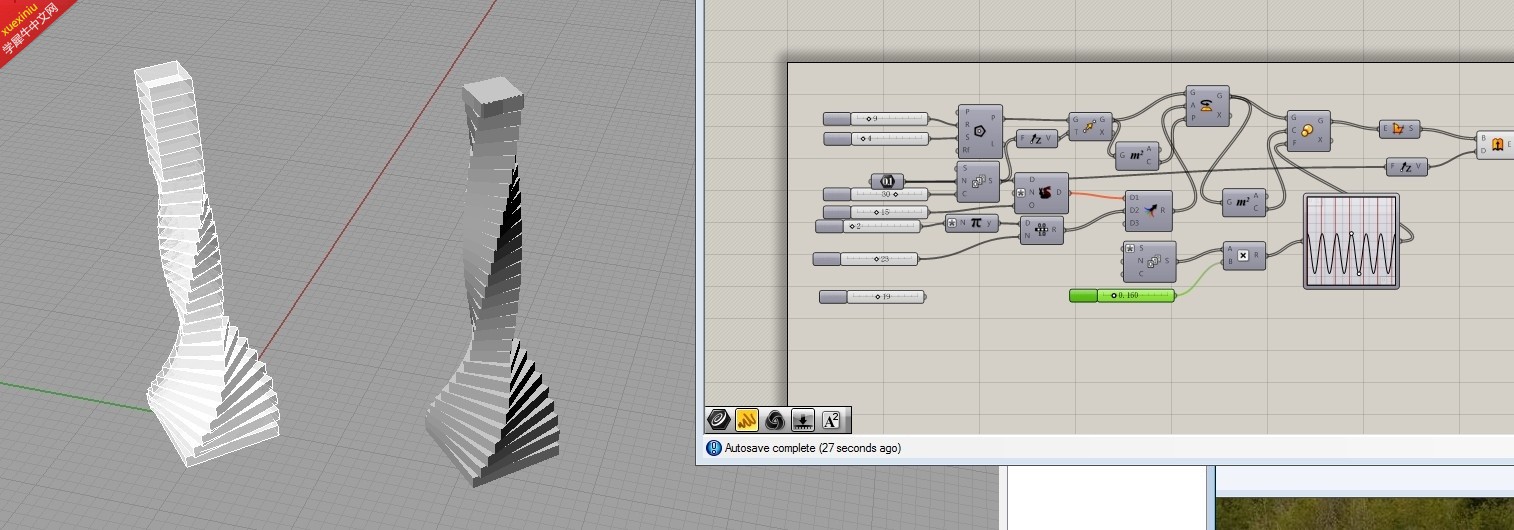The width and height of the screenshot is (1514, 530).
Task: Click the Pi component
Action: click(x=972, y=223)
